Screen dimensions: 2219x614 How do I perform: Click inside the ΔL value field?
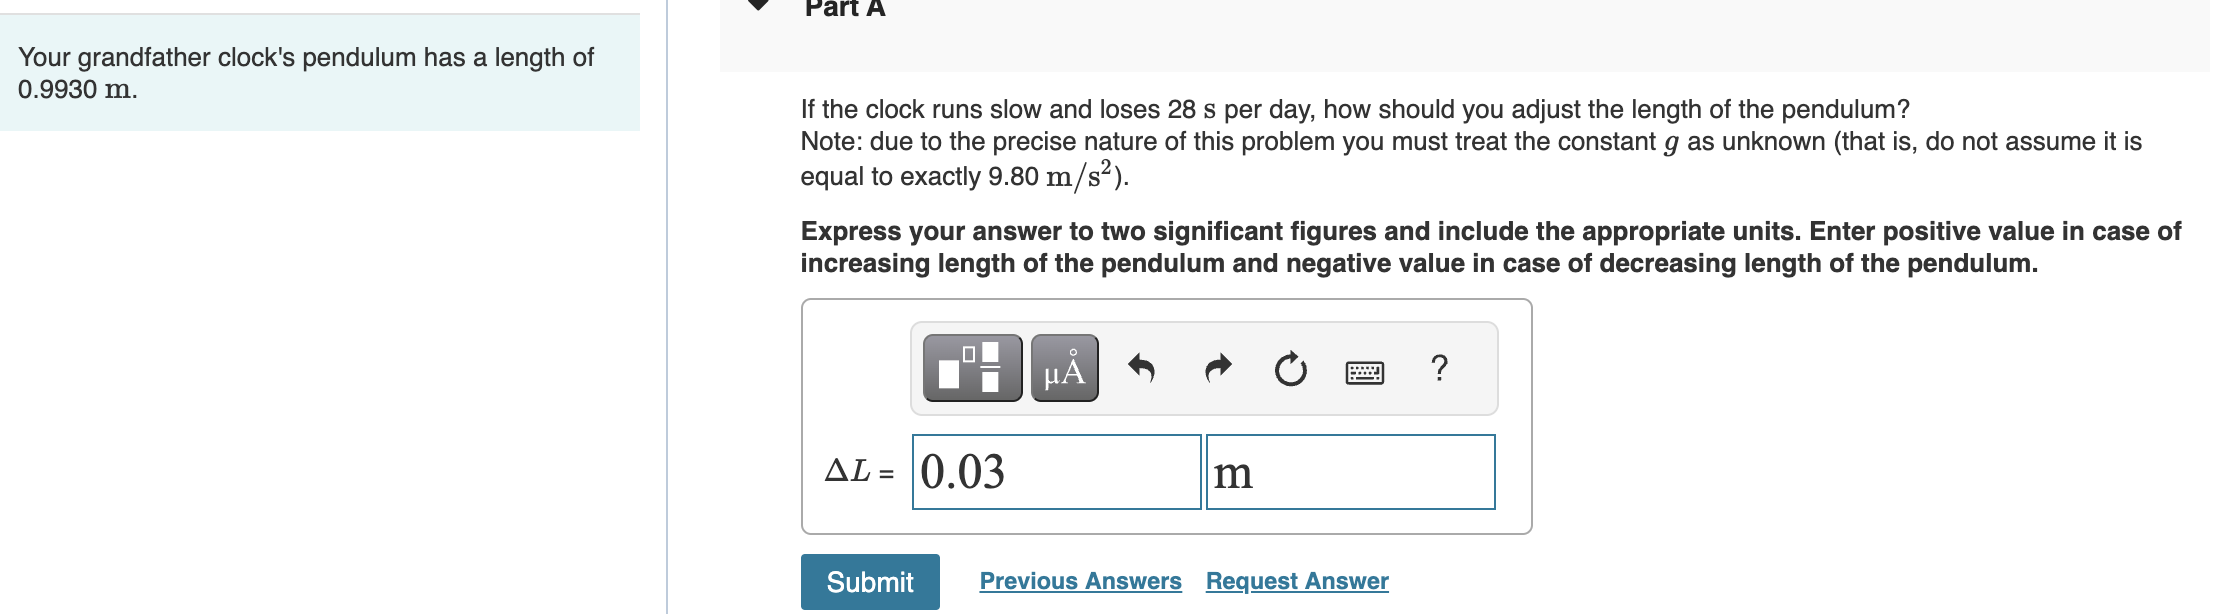click(x=1055, y=471)
